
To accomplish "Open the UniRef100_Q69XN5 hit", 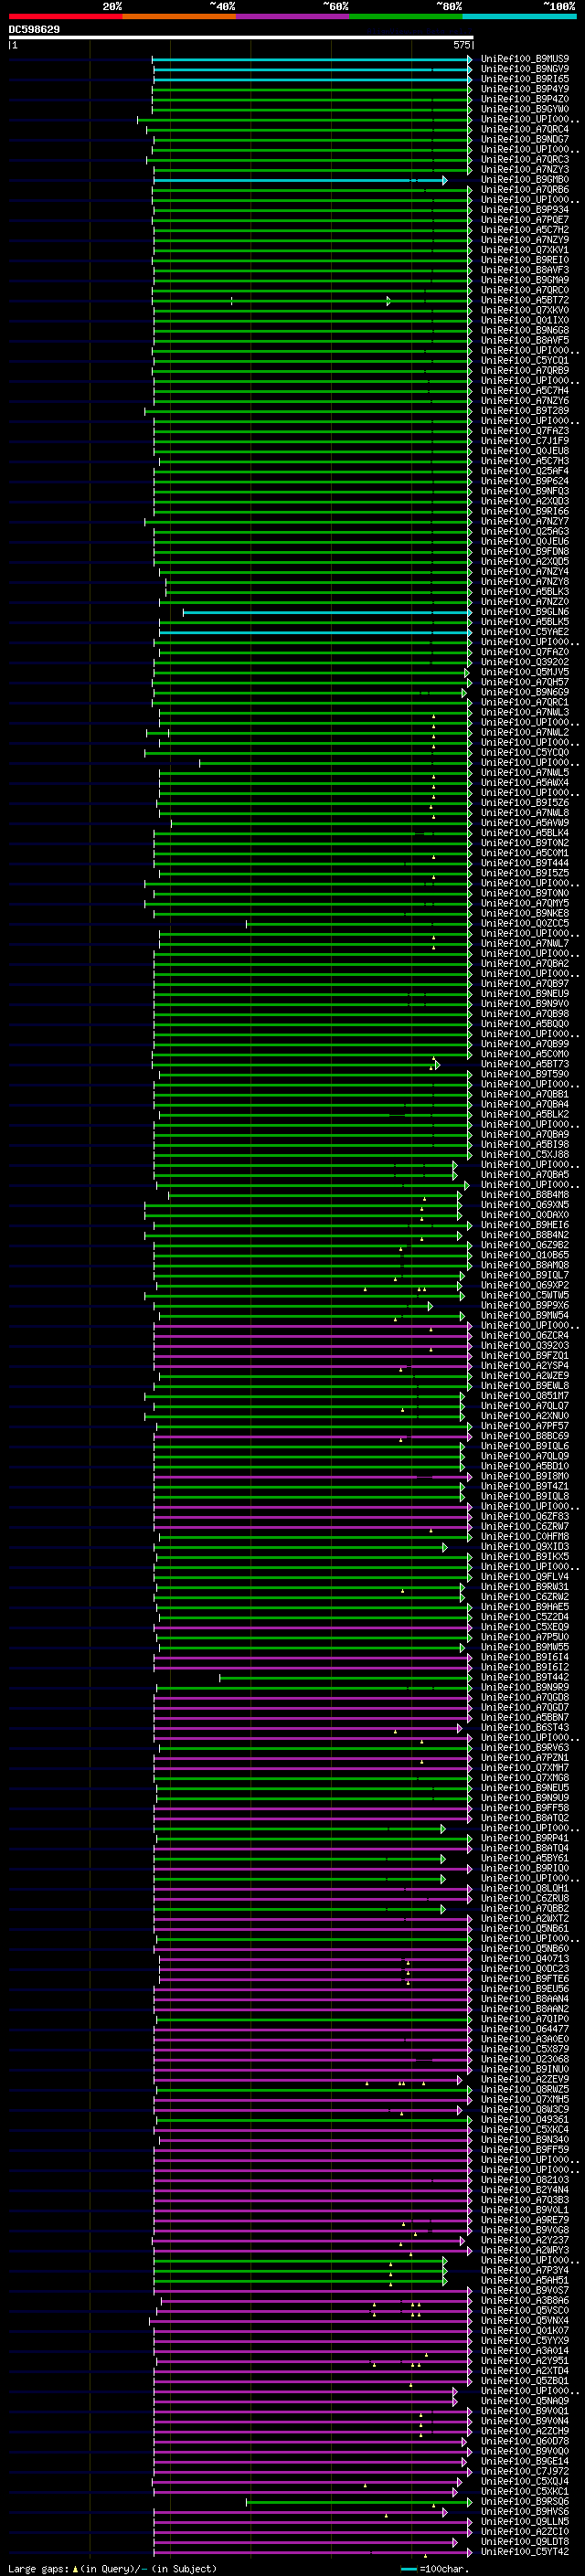I will pos(525,1205).
